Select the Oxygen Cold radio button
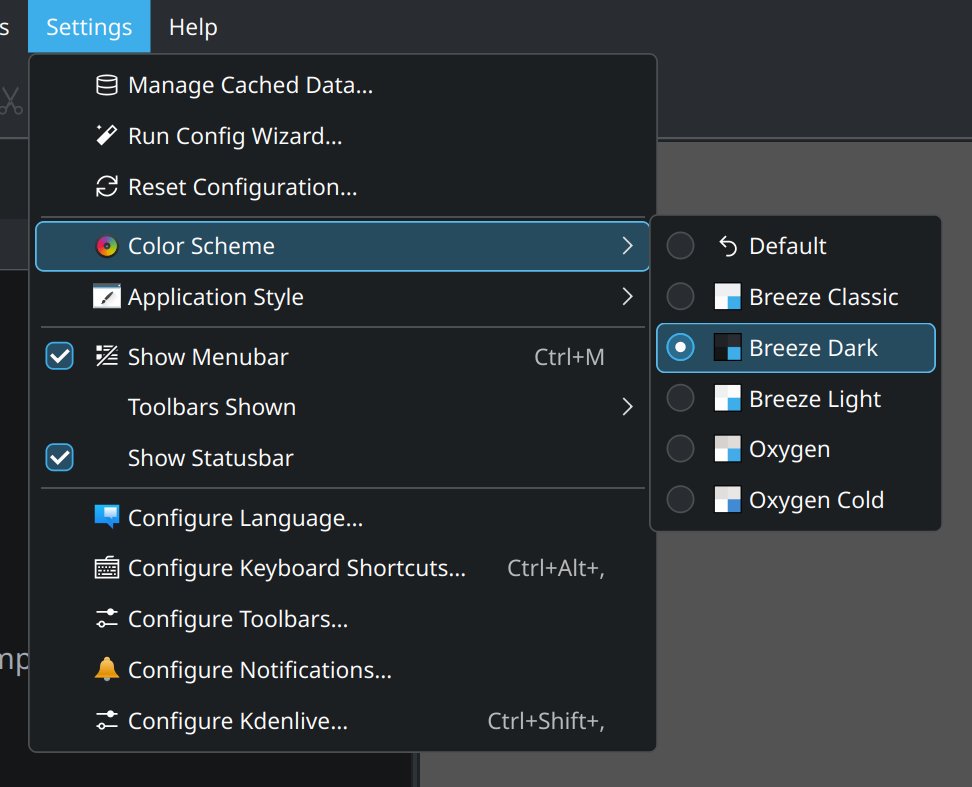Image resolution: width=972 pixels, height=787 pixels. coord(680,499)
